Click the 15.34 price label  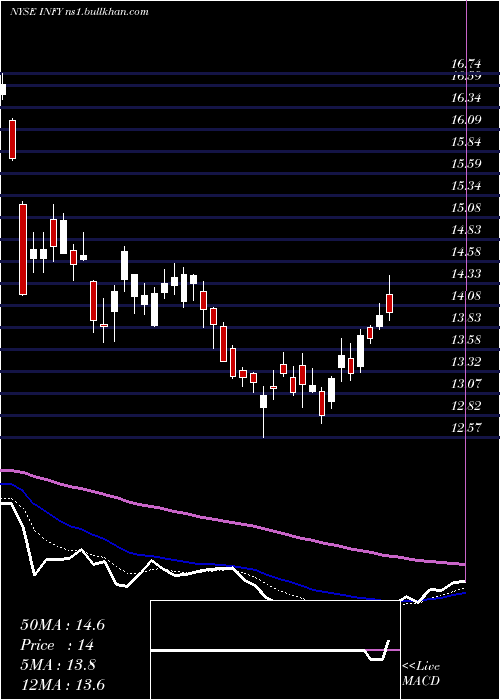(x=467, y=185)
